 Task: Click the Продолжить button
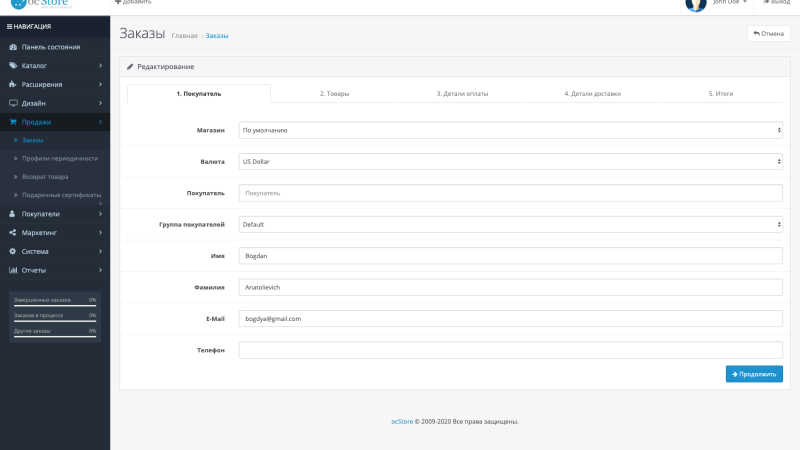click(x=754, y=374)
